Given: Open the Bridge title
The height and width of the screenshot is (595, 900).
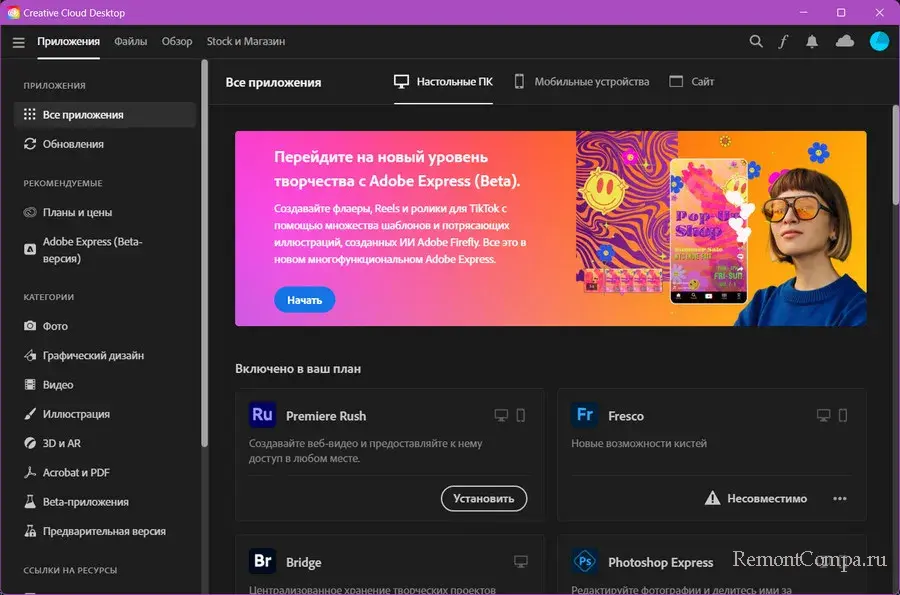Looking at the screenshot, I should coord(304,562).
